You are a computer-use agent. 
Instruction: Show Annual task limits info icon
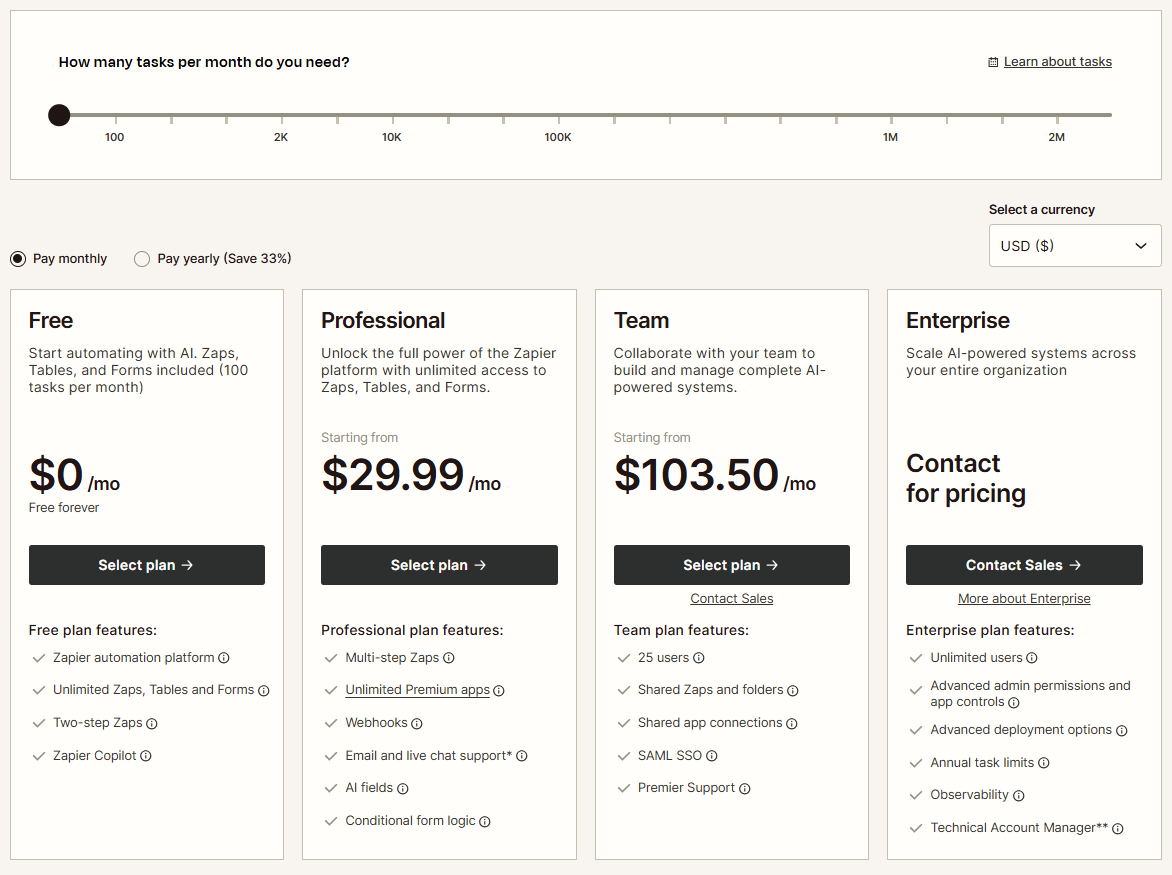point(1044,763)
